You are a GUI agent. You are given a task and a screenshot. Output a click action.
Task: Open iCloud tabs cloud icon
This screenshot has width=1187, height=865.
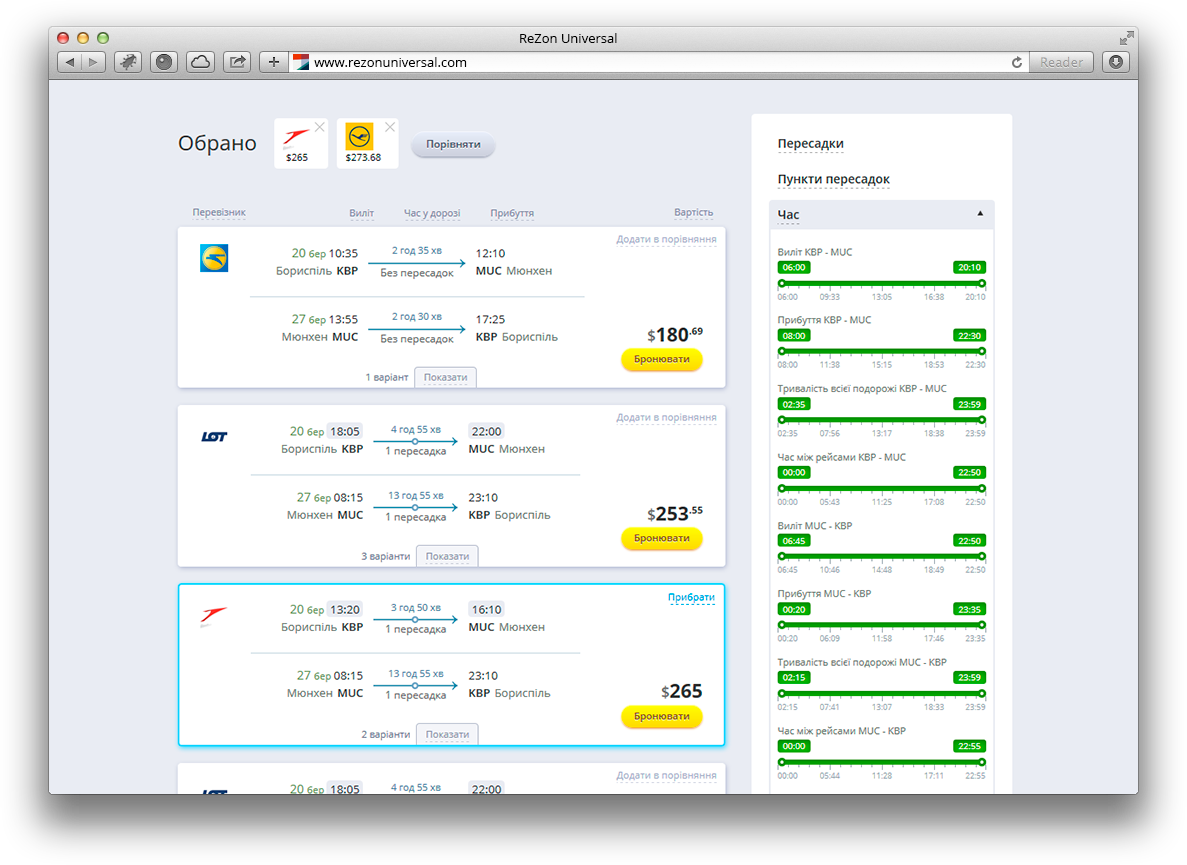coord(201,62)
